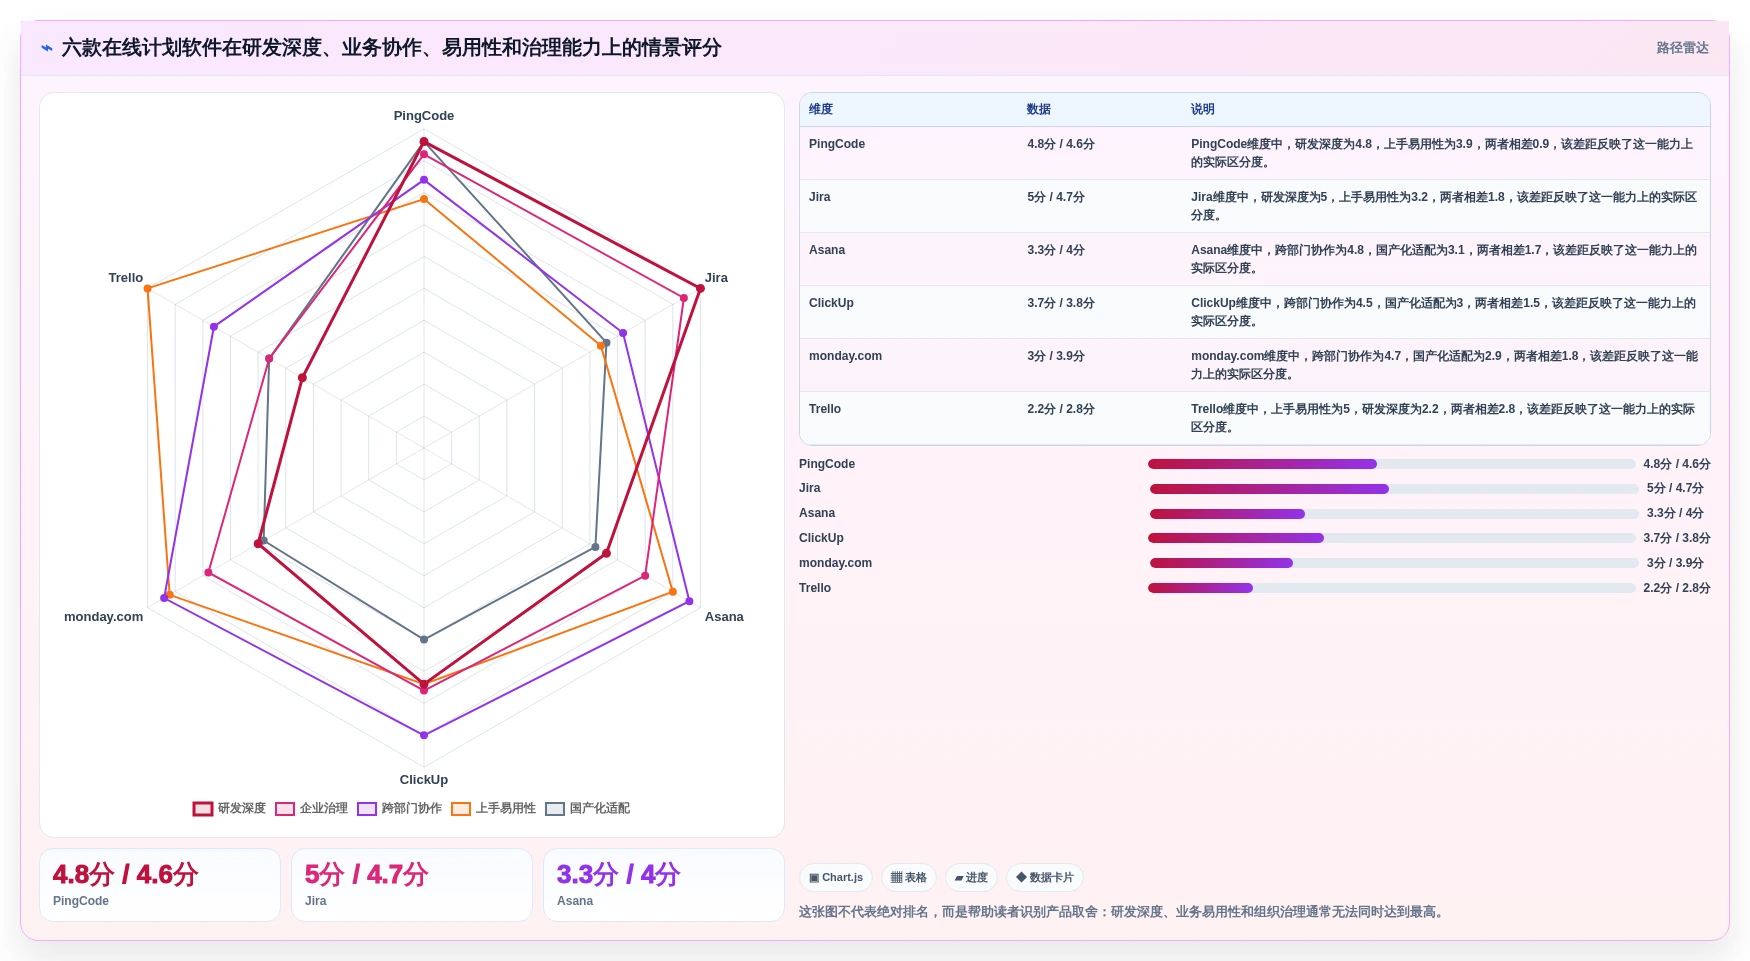Screen dimensions: 1750x961
Task: Select the Trello table row name
Action: pos(825,409)
